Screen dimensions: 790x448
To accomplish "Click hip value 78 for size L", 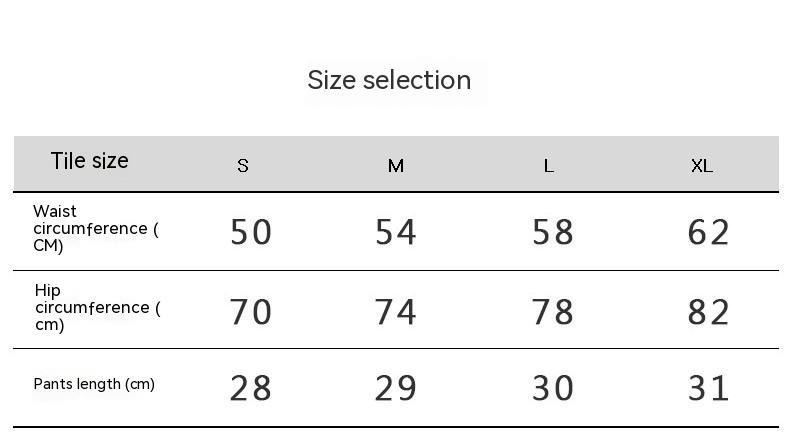I will pyautogui.click(x=553, y=312).
